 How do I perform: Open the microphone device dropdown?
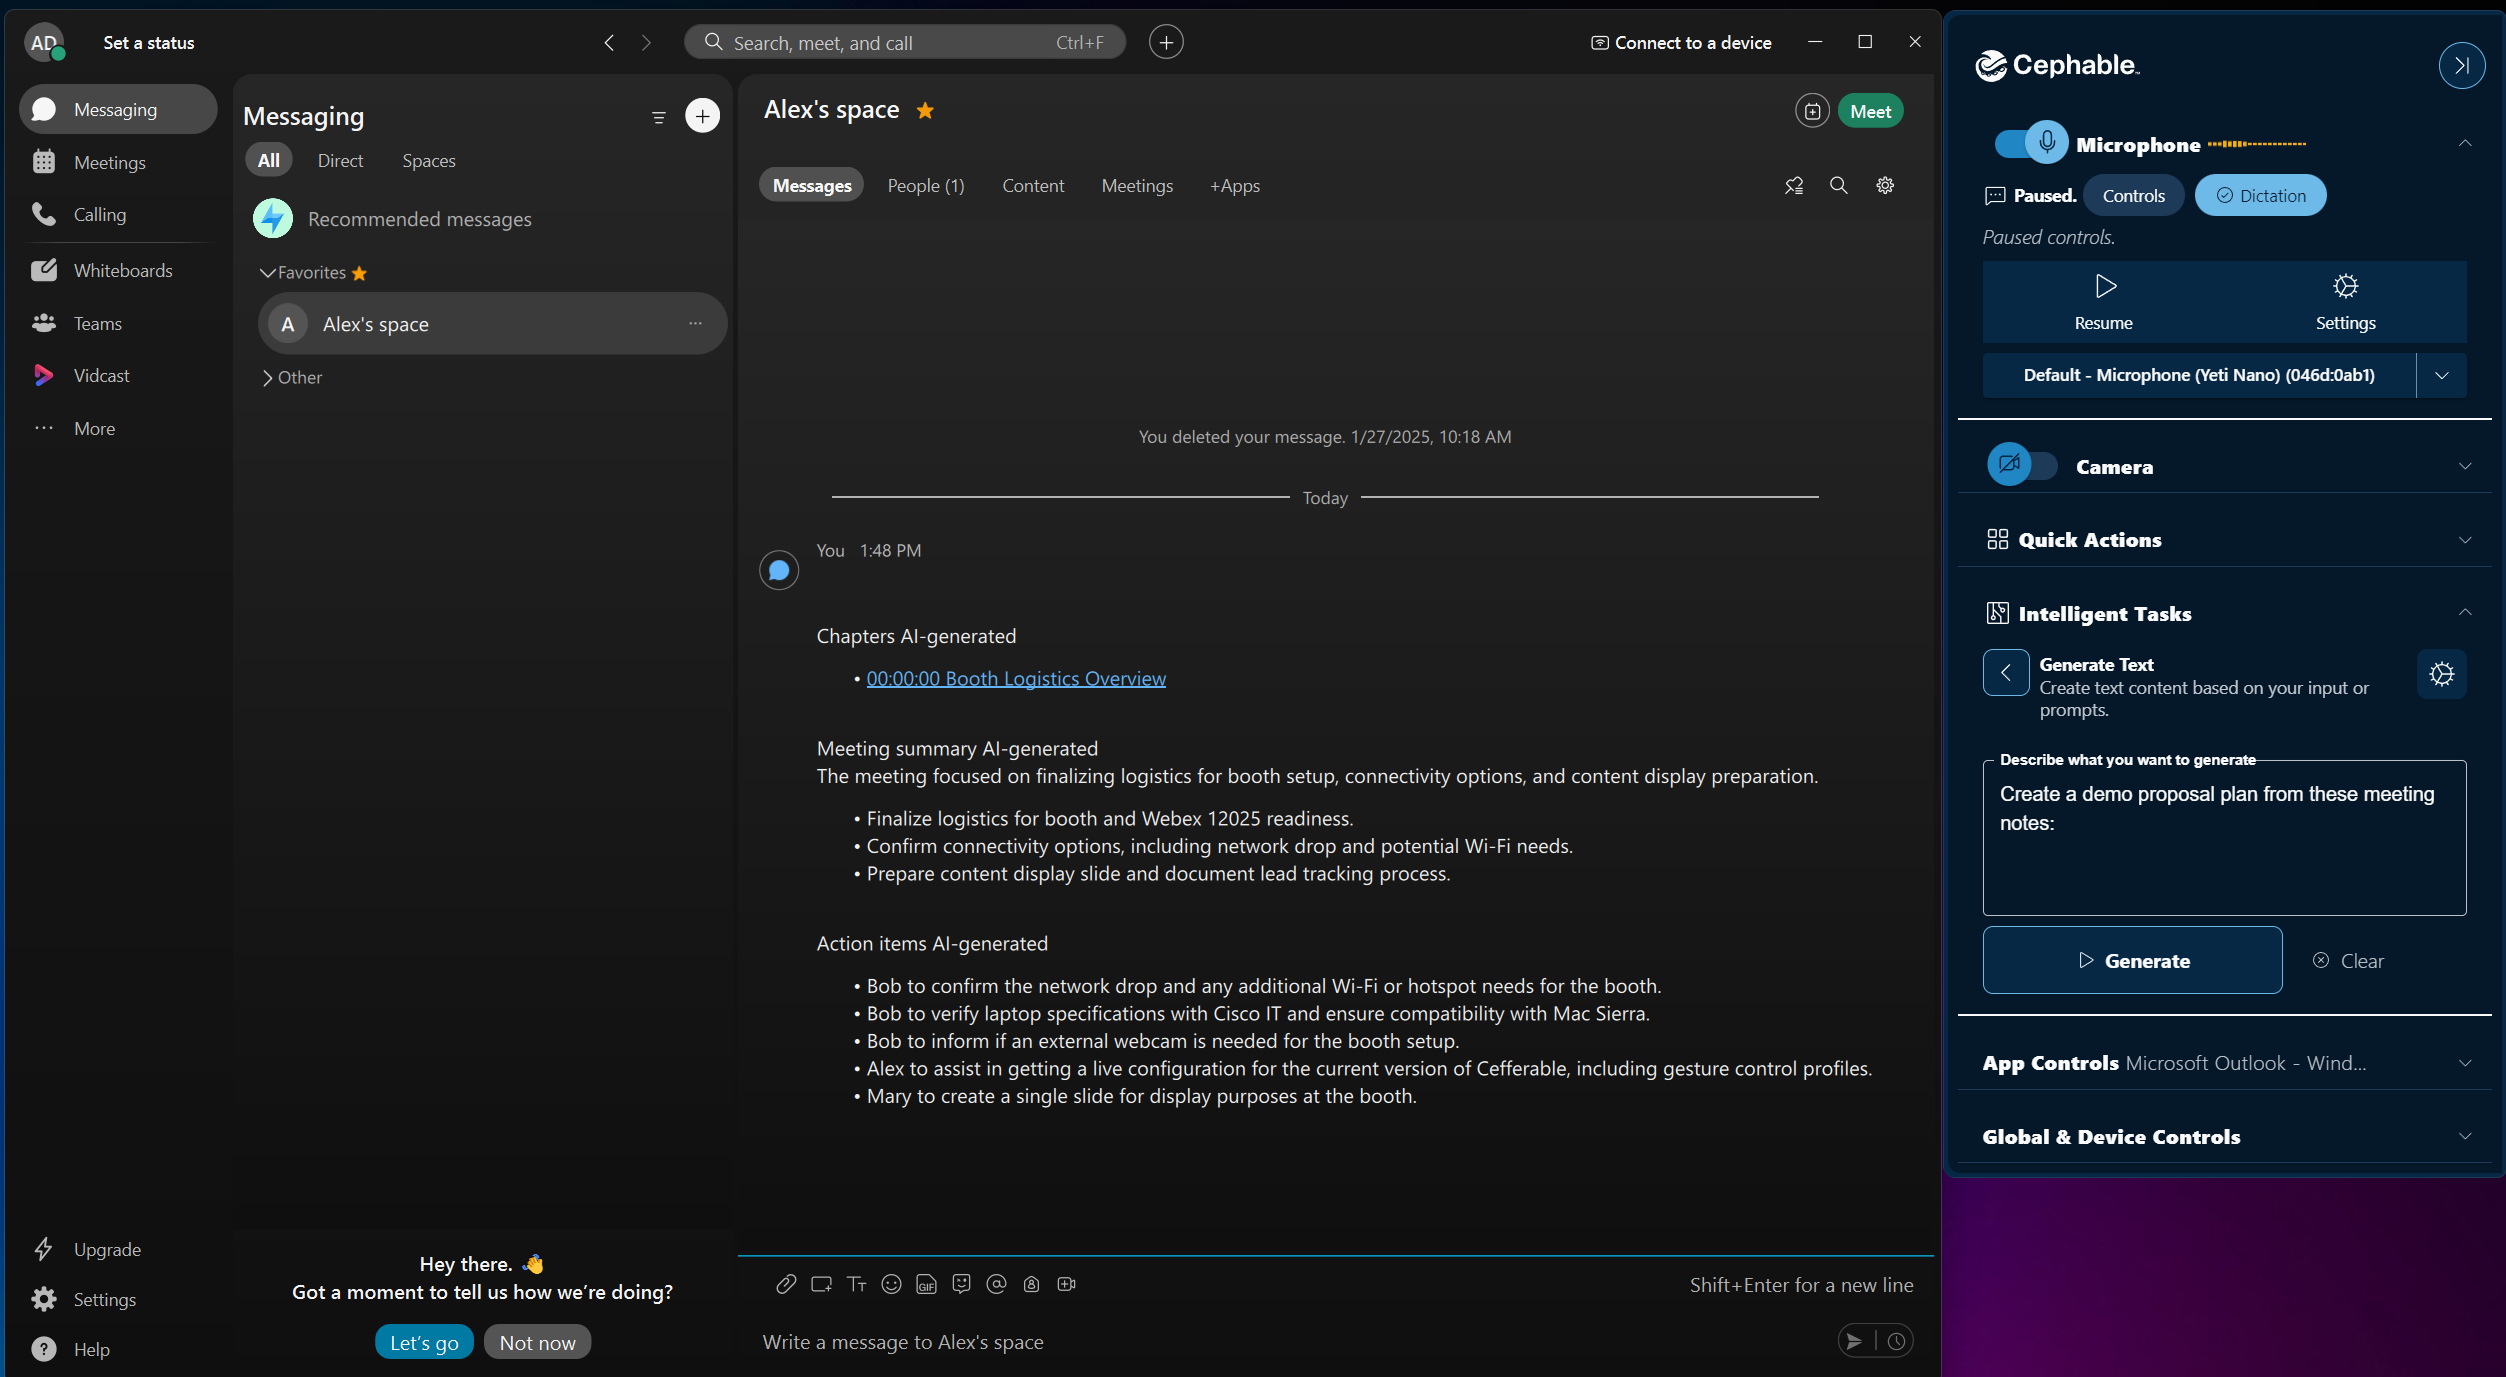click(x=2441, y=375)
